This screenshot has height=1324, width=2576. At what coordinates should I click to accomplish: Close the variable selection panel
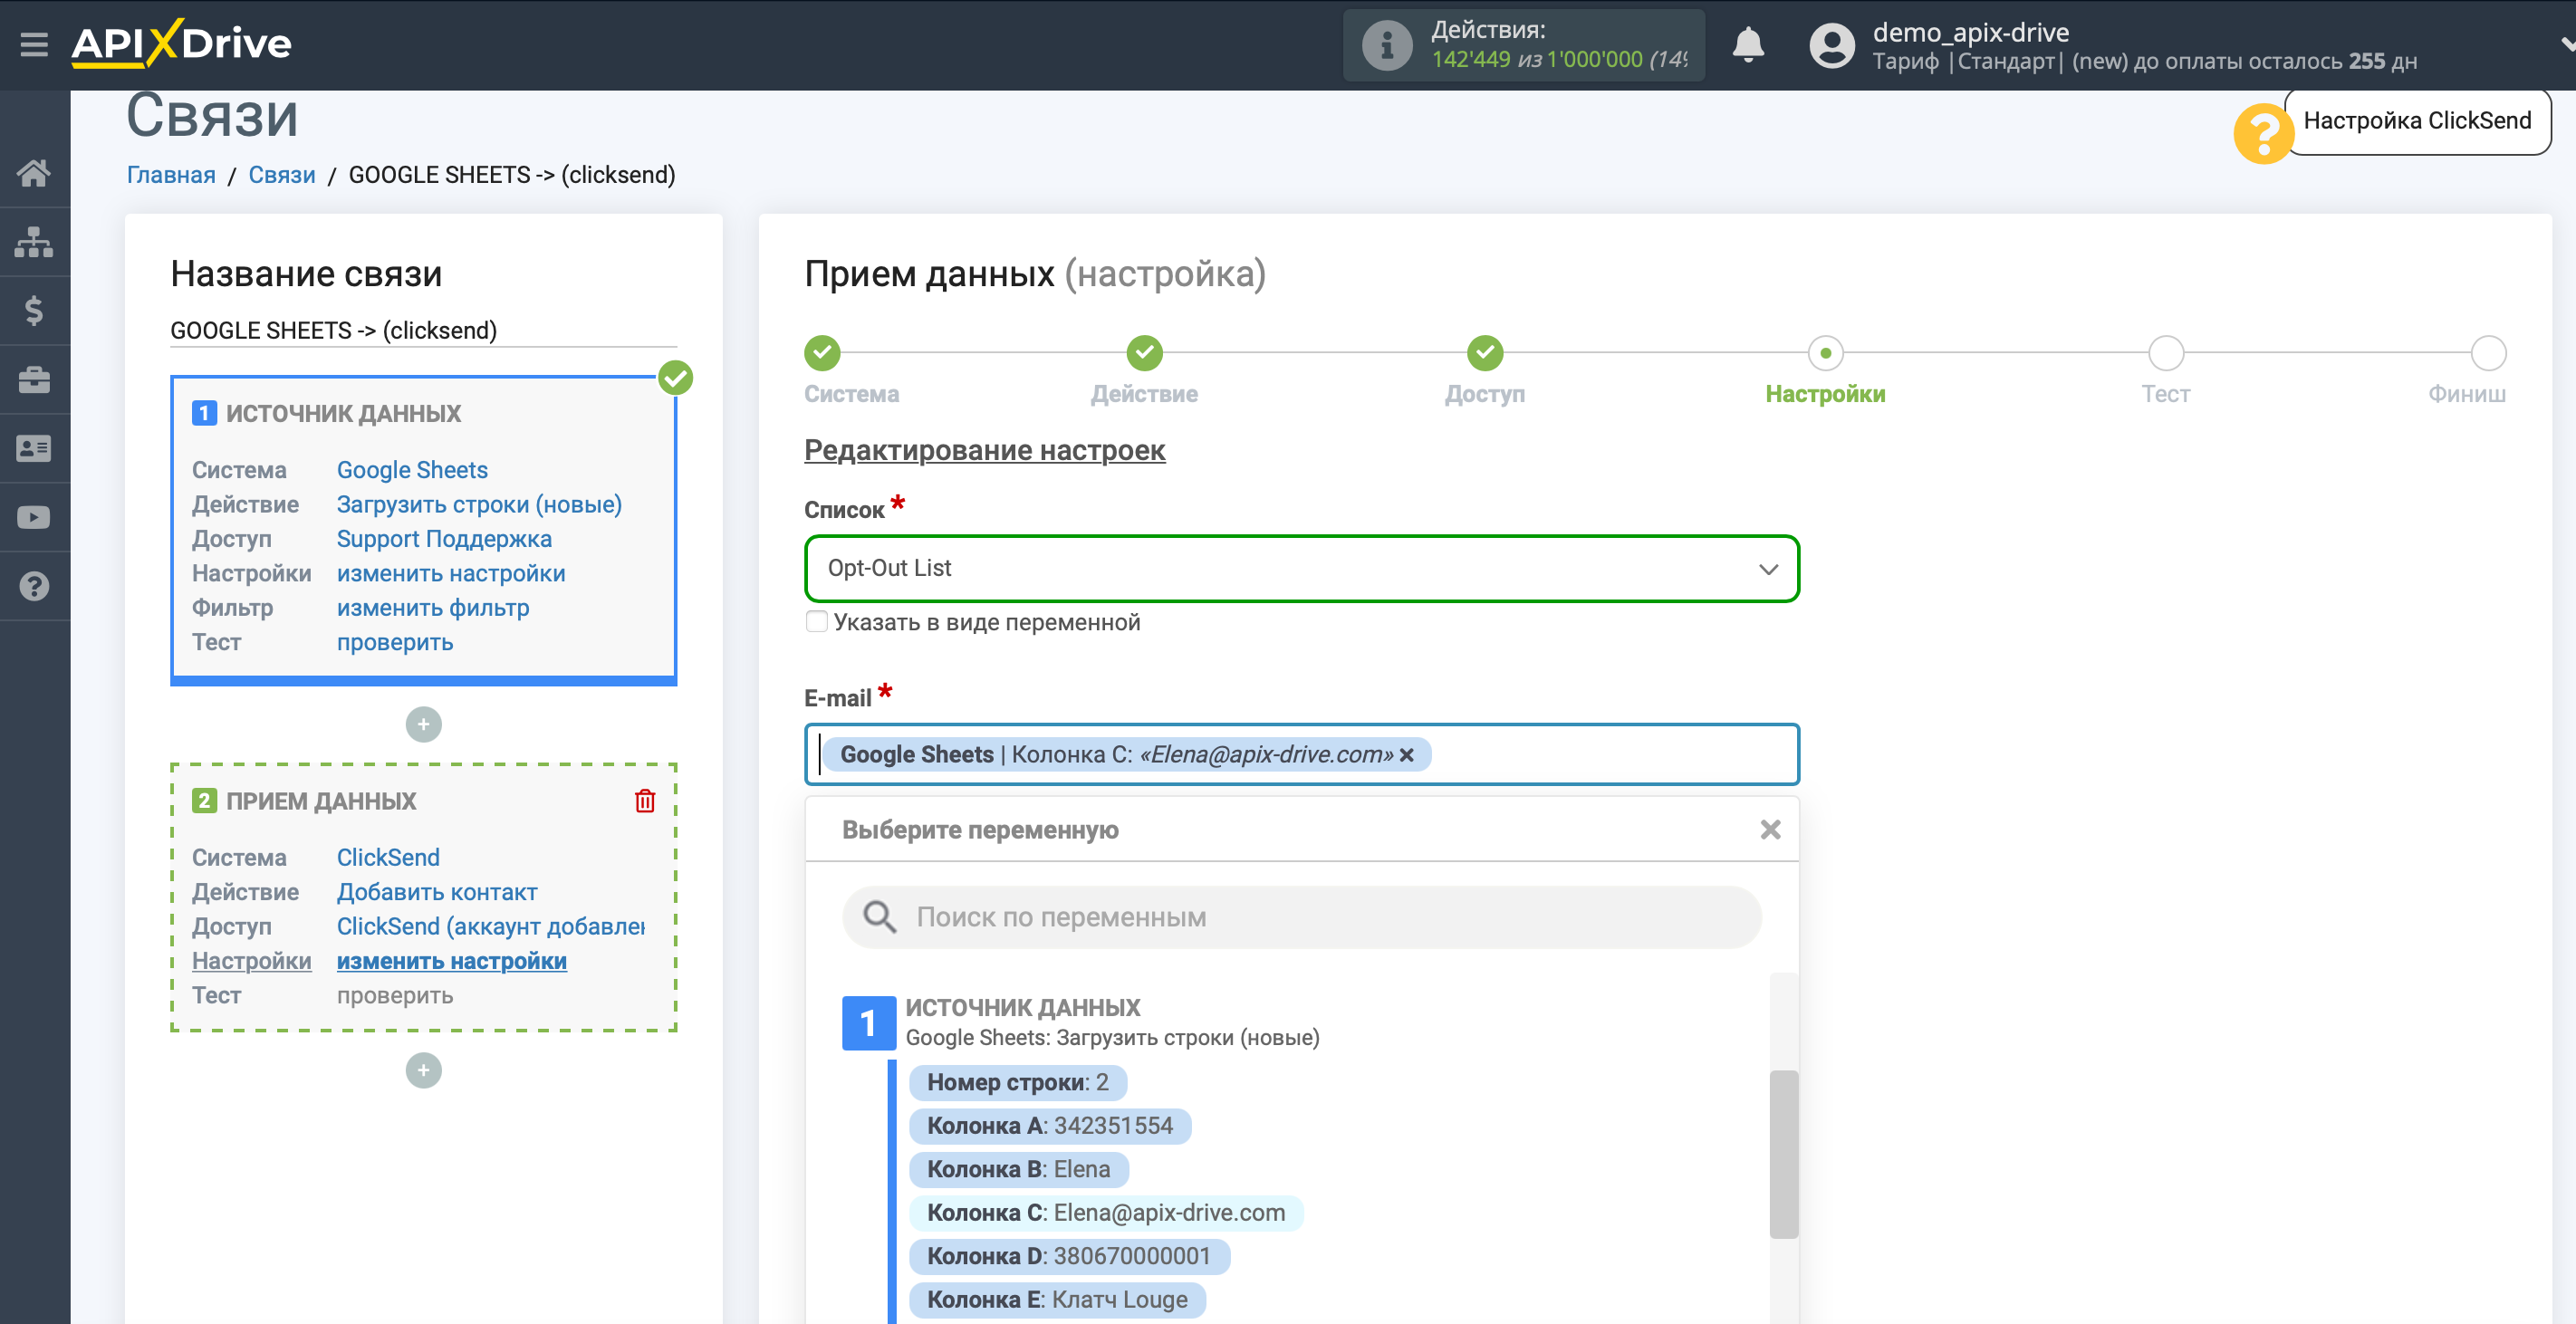pos(1770,829)
